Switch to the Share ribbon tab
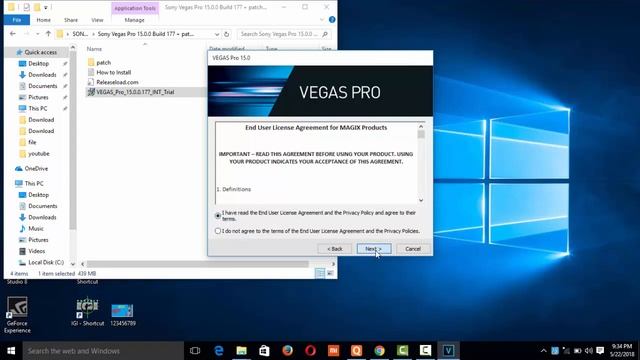 coord(71,20)
